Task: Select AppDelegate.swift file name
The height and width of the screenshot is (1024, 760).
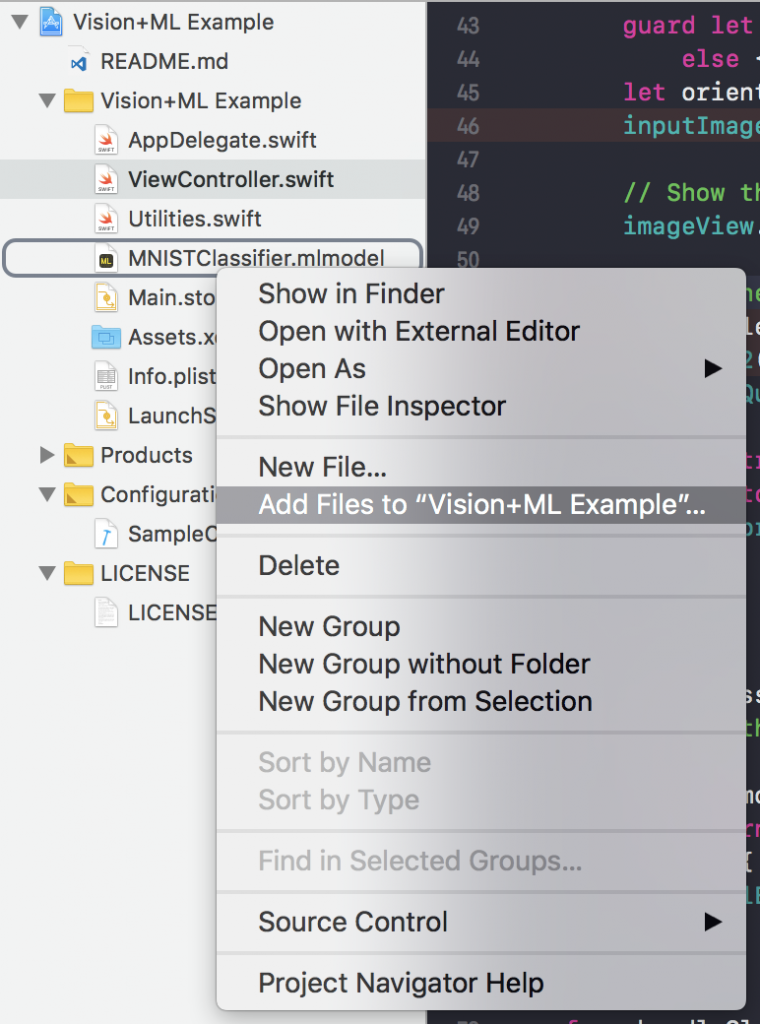Action: point(223,140)
